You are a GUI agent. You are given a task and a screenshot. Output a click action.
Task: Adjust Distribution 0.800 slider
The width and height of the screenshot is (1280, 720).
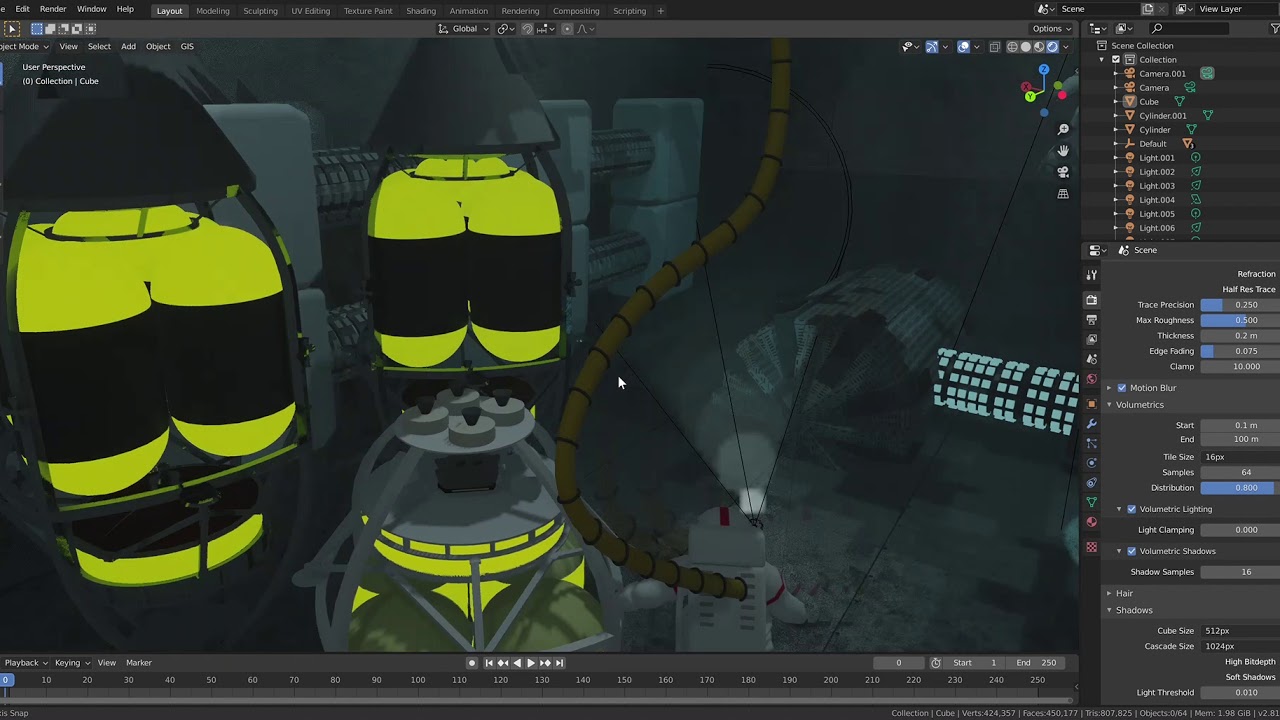(1240, 488)
